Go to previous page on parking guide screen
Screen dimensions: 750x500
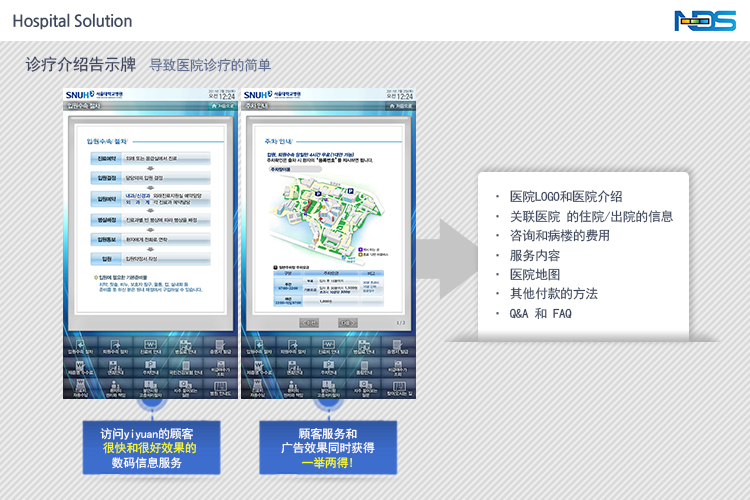310,323
